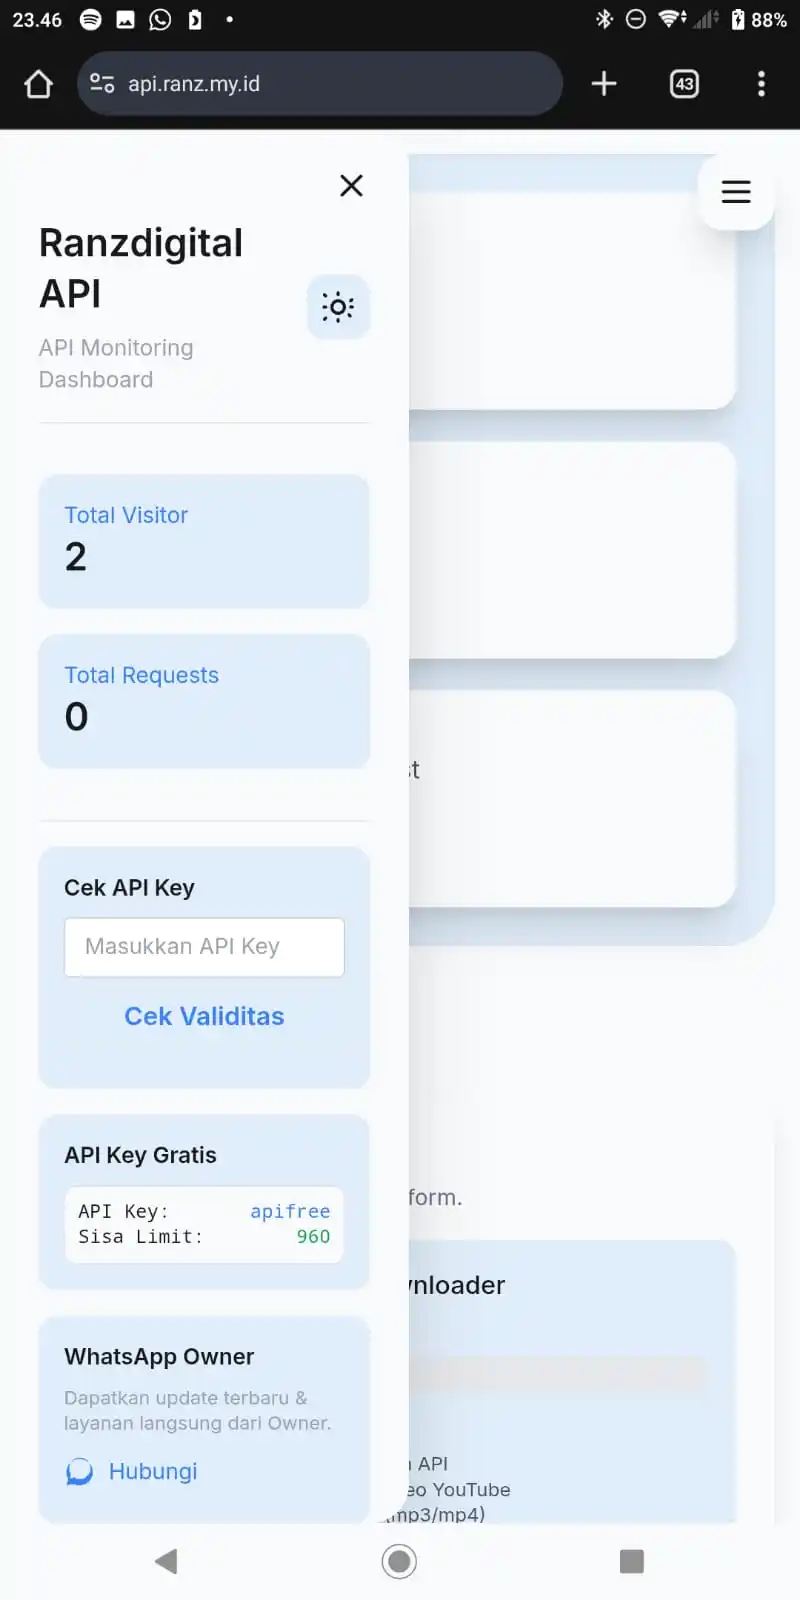Viewport: 800px width, 1600px height.
Task: Tap the Android recent apps square button
Action: pos(632,1561)
